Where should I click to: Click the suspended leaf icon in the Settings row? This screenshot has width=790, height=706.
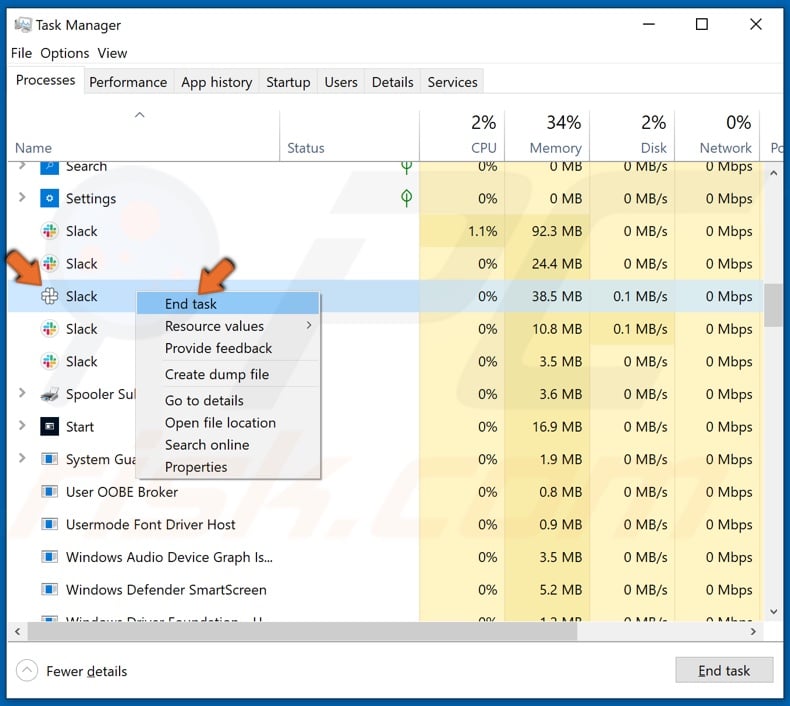pyautogui.click(x=407, y=198)
